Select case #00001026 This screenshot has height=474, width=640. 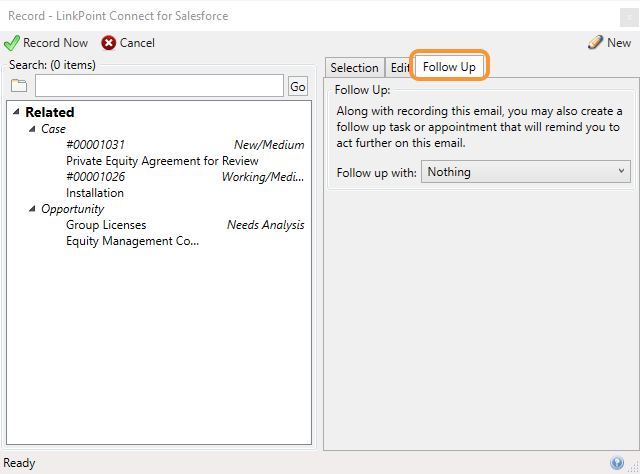pyautogui.click(x=96, y=177)
